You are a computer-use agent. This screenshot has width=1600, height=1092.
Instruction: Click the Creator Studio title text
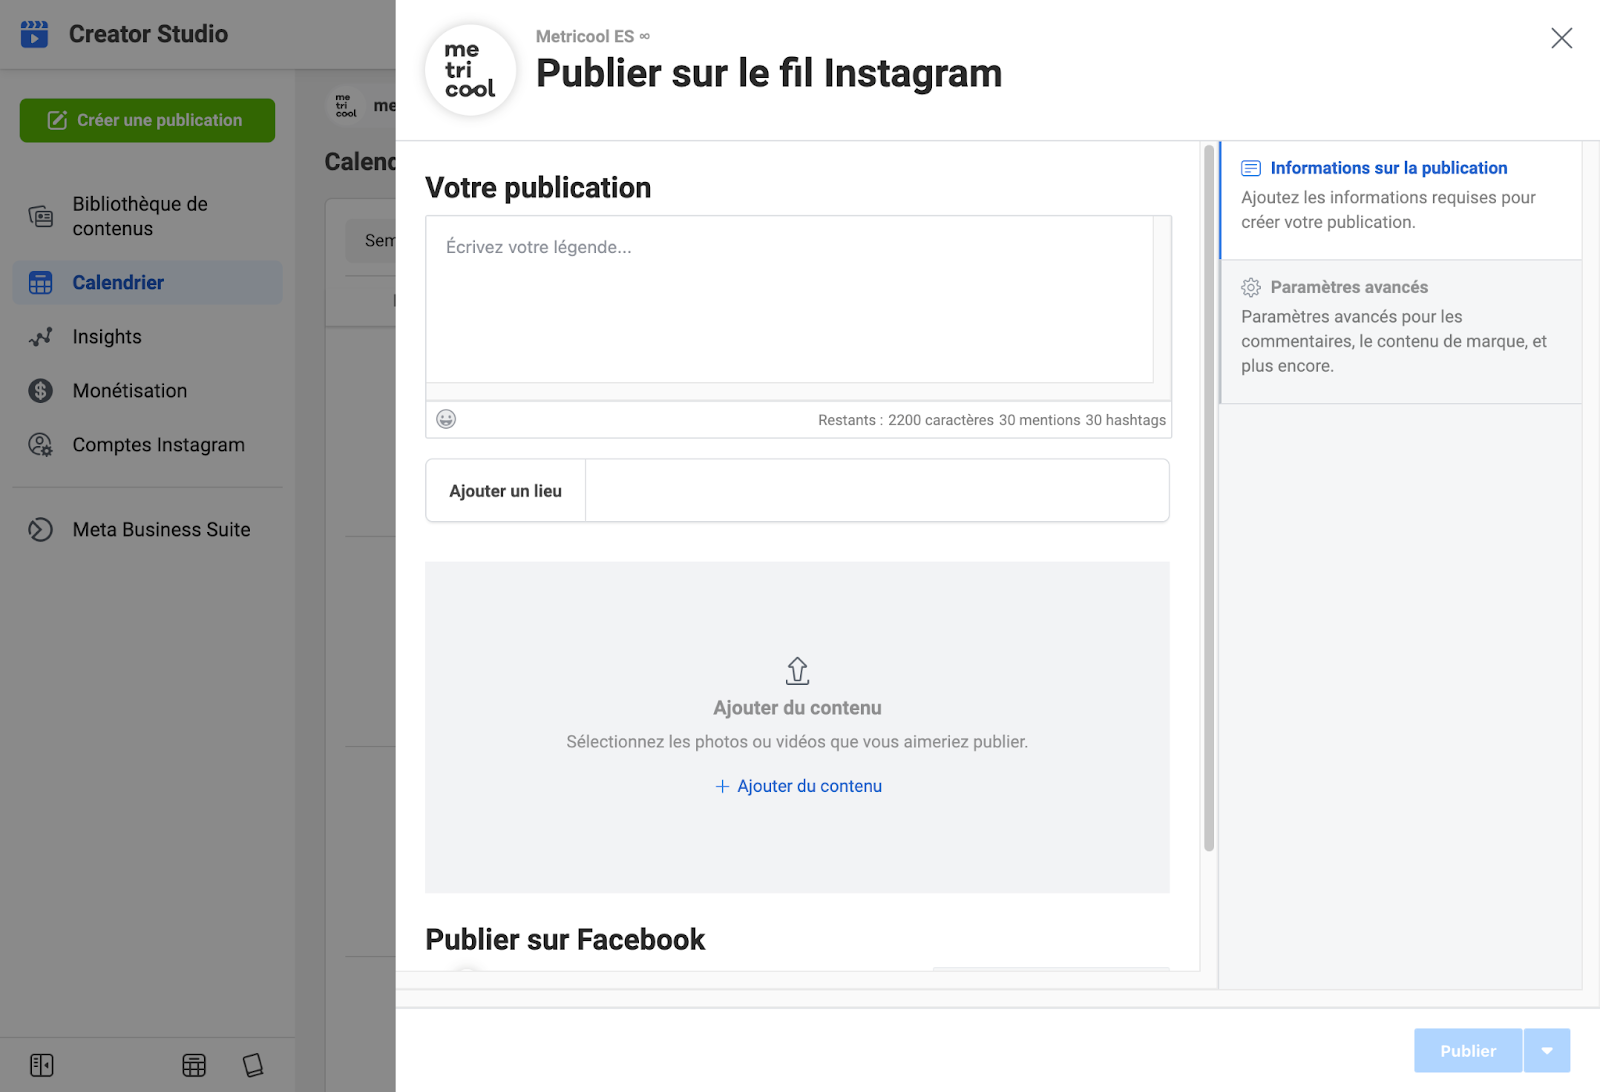click(148, 34)
